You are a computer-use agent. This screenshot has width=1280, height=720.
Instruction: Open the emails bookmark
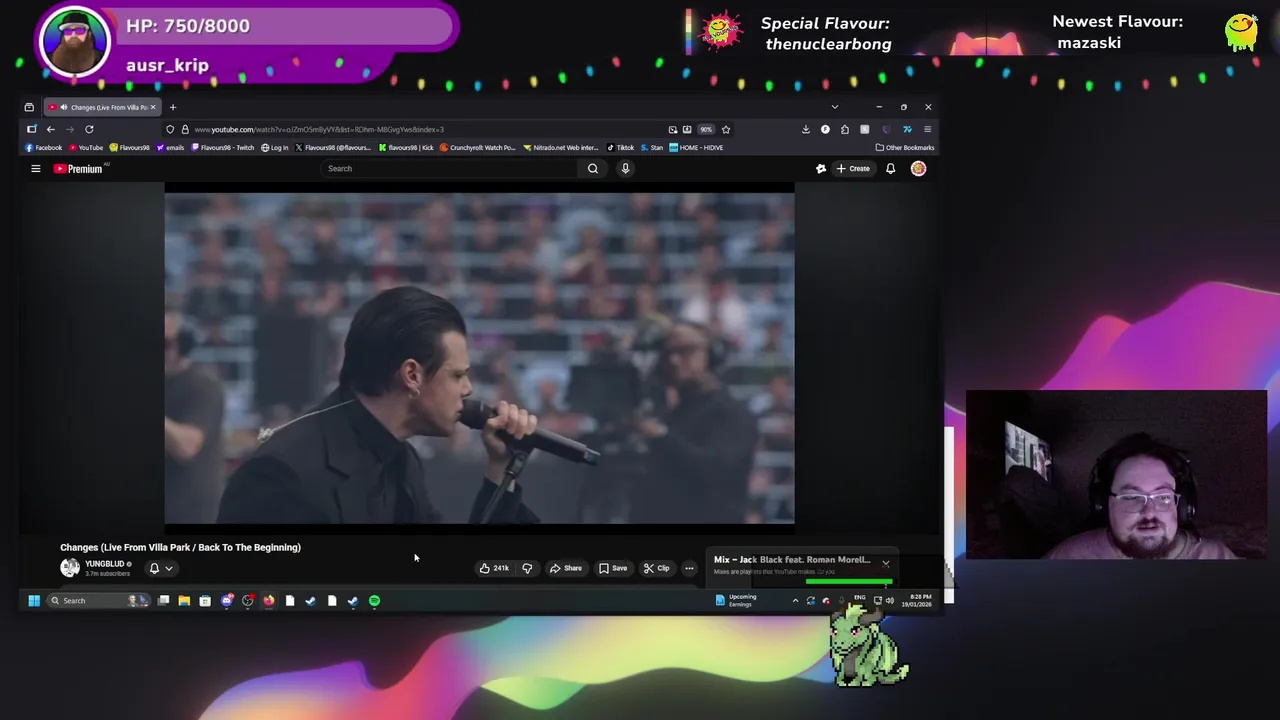(x=170, y=148)
